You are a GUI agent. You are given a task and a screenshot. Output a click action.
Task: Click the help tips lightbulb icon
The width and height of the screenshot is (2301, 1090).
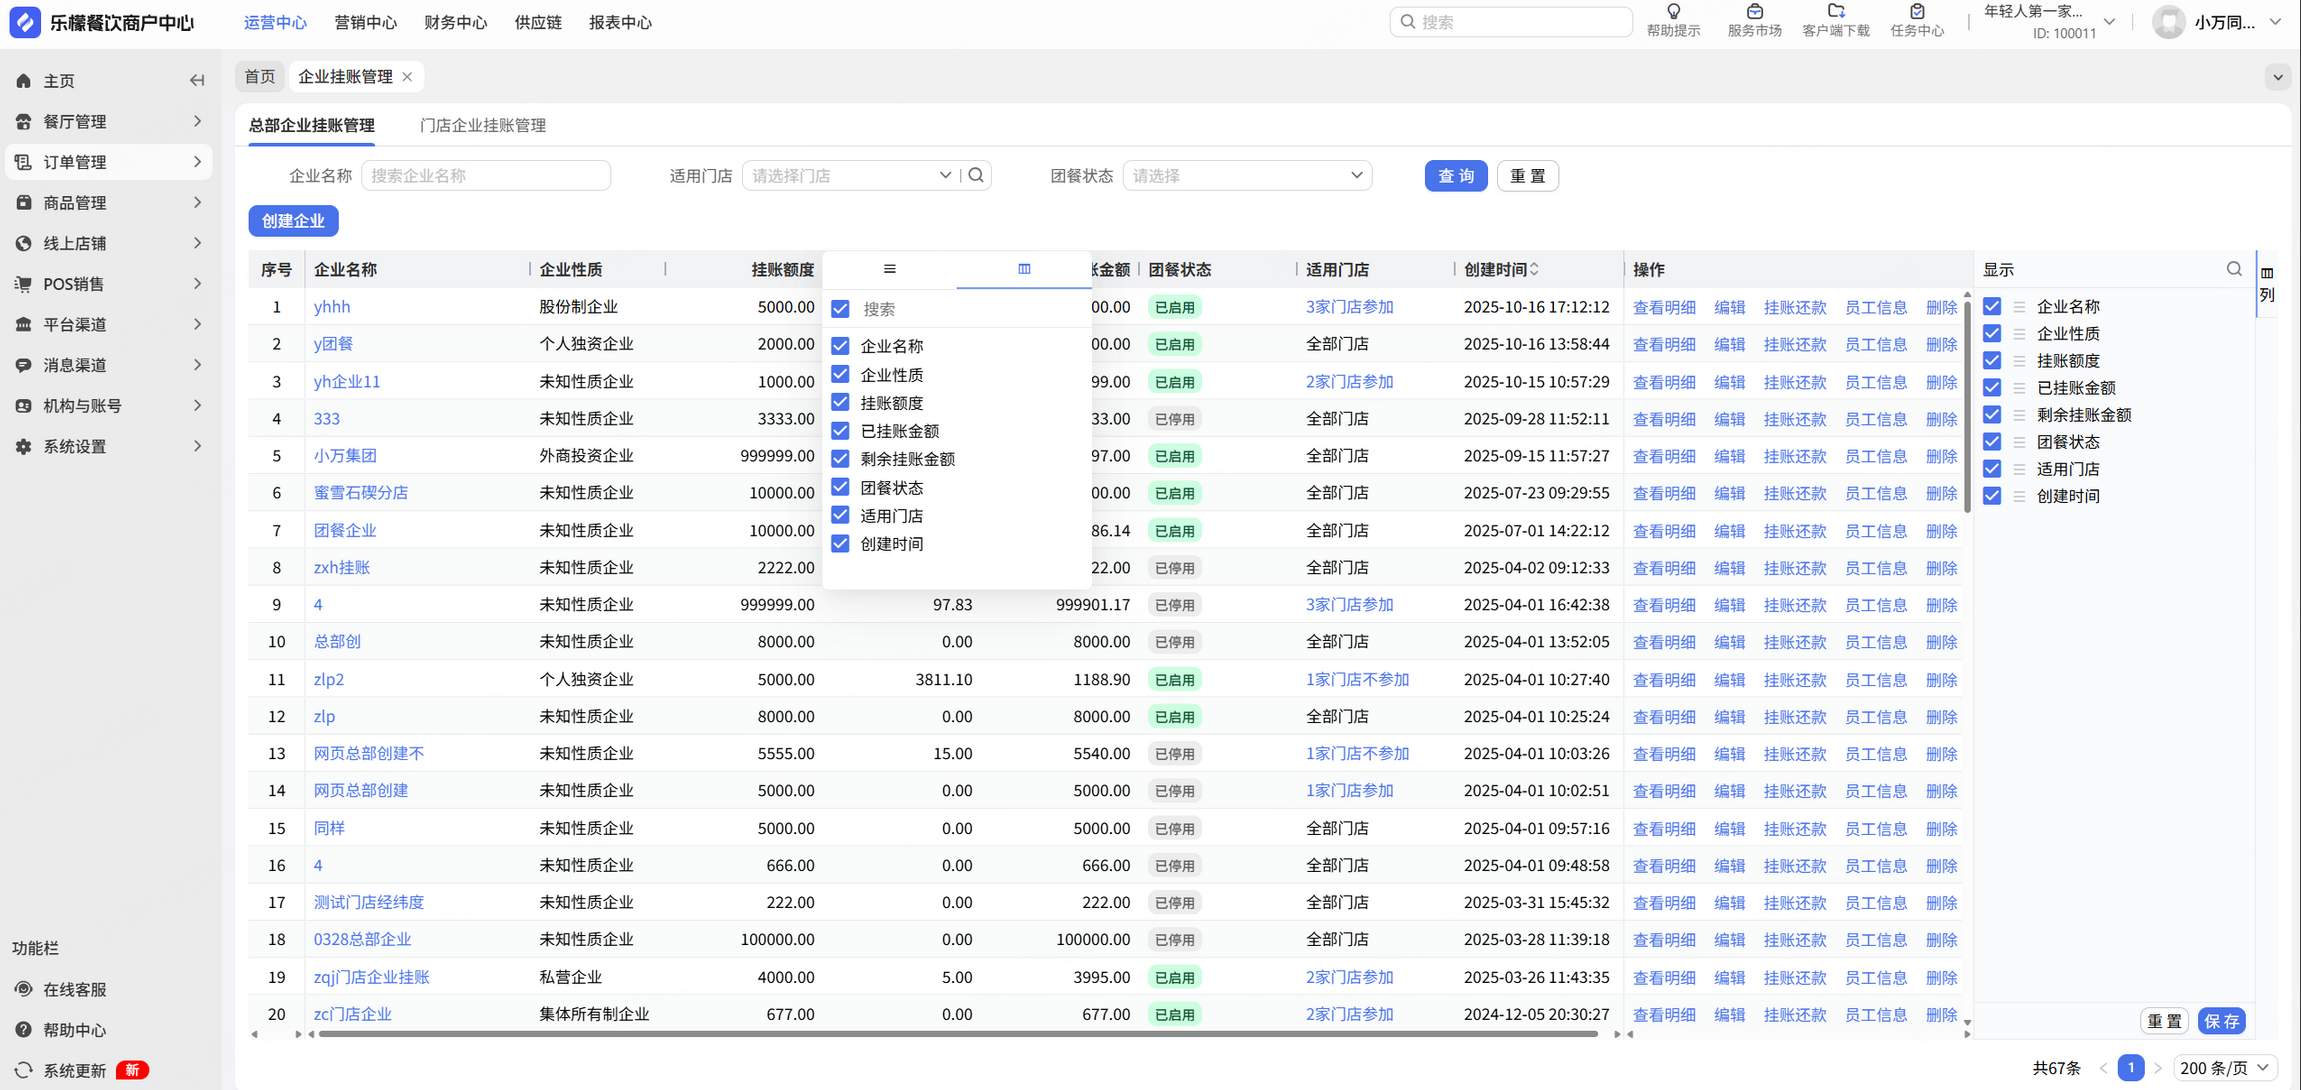pos(1673,12)
